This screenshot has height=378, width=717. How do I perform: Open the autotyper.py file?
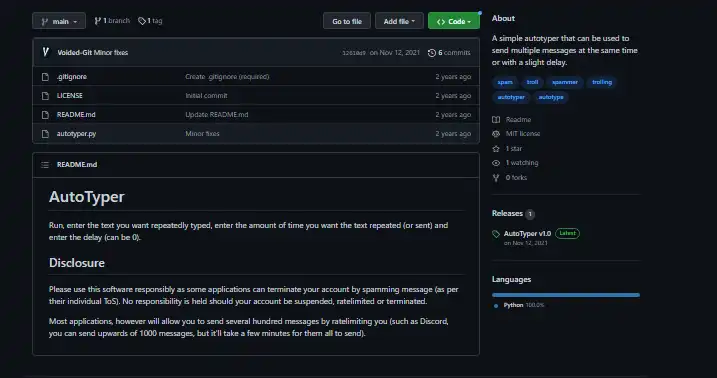(76, 133)
